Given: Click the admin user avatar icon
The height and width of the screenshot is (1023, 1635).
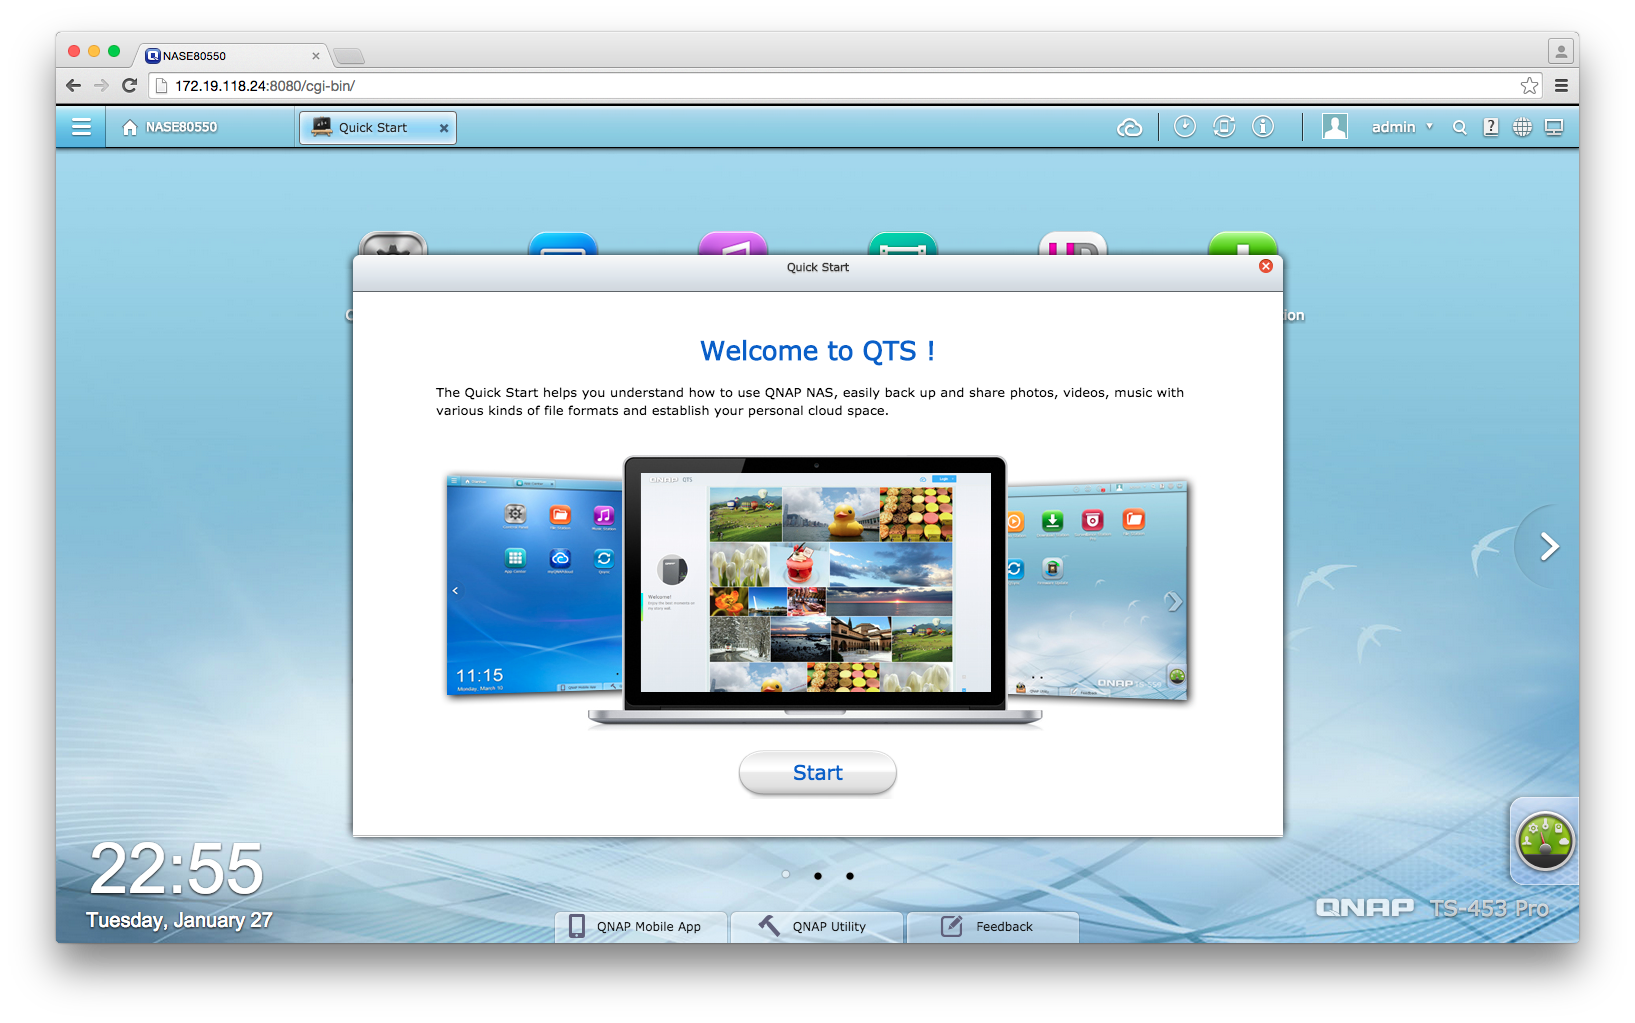Looking at the screenshot, I should click(x=1334, y=126).
